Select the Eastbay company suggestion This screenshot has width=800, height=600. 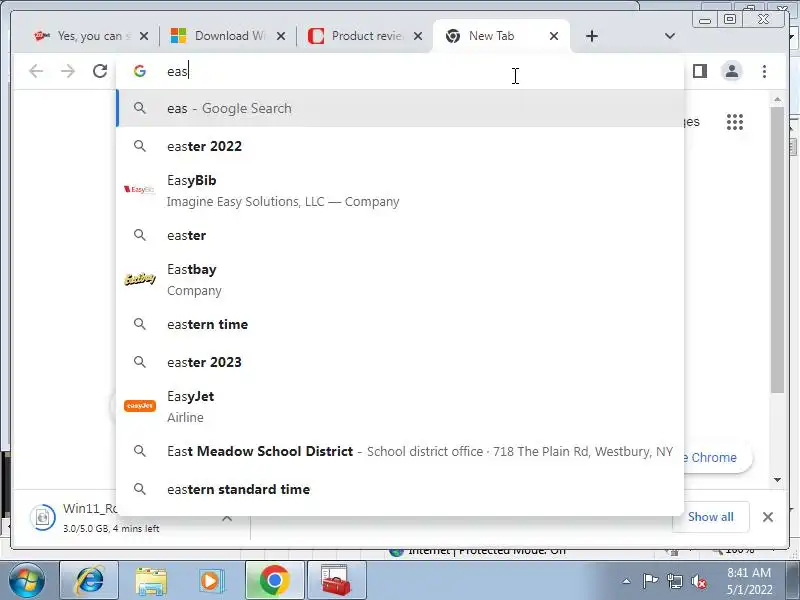tap(401, 280)
